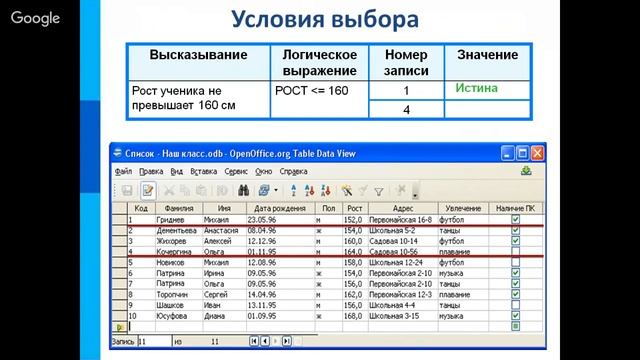Image resolution: width=640 pixels, height=360 pixels.
Task: Maximize the Table Data View window
Action: [x=522, y=153]
